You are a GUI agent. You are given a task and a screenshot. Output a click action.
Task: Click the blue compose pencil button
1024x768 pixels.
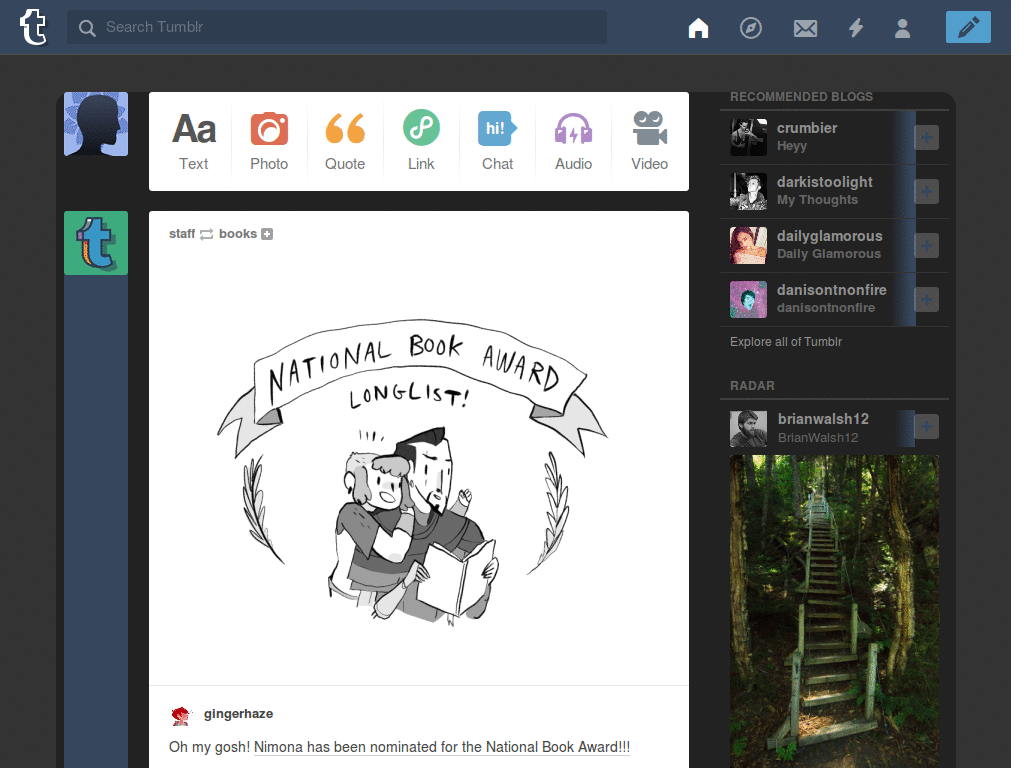point(968,27)
